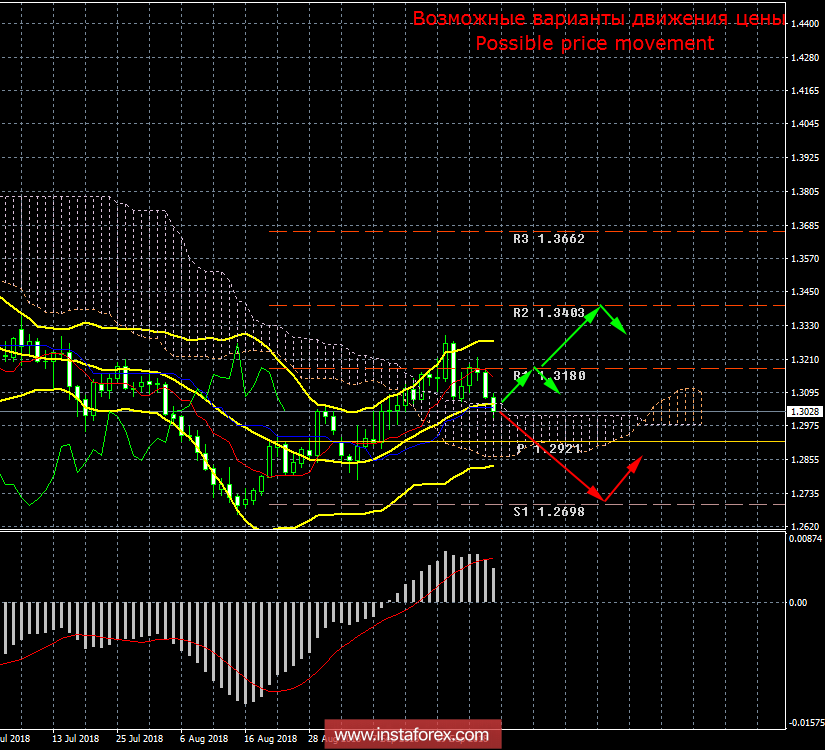Viewport: 825px width, 750px height.
Task: Click the 1.3330 price axis value
Action: click(x=805, y=326)
